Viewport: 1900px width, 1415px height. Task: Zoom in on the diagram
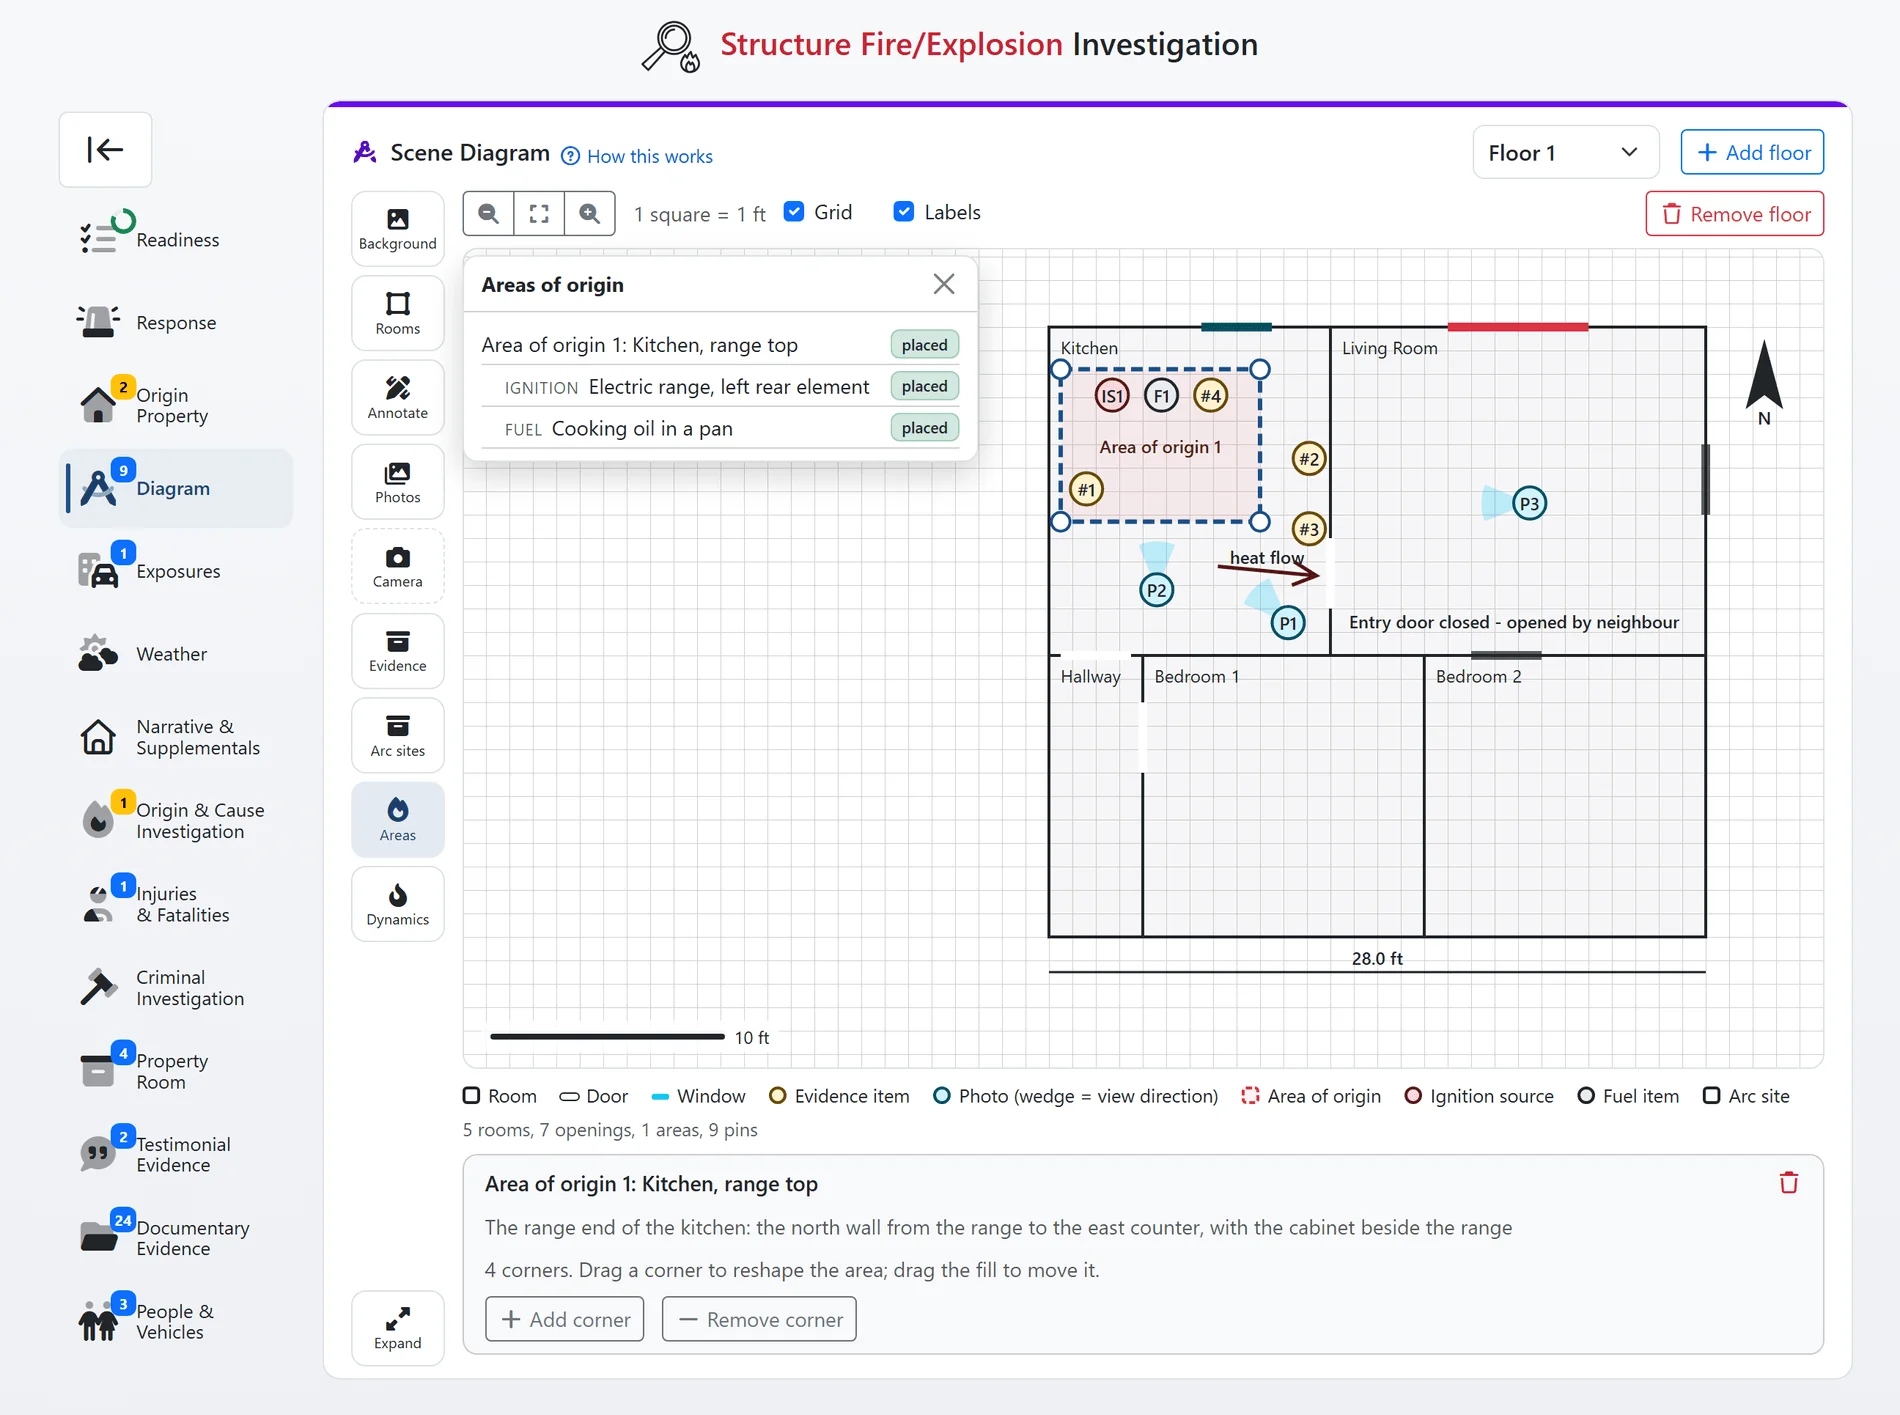point(590,213)
